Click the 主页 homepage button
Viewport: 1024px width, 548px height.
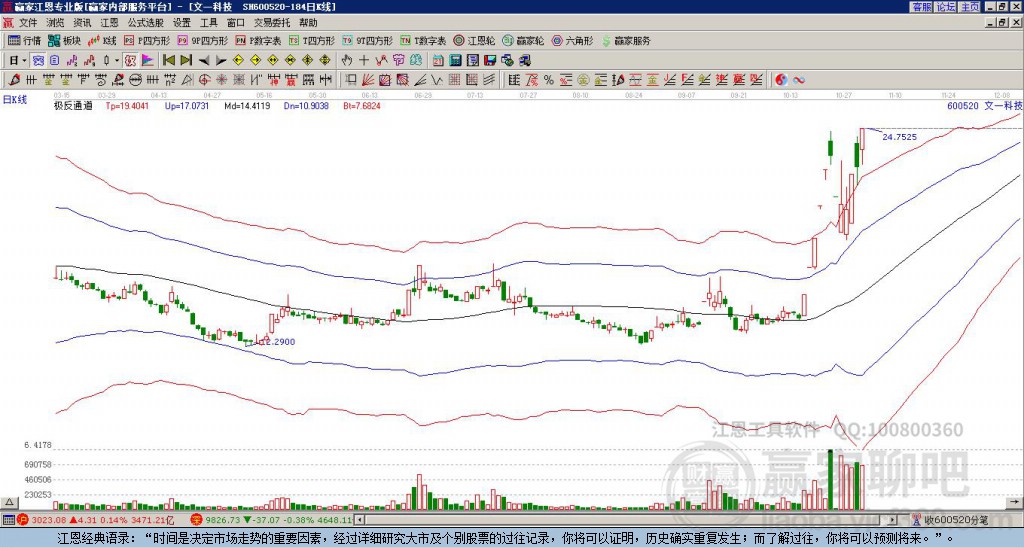pyautogui.click(x=970, y=7)
